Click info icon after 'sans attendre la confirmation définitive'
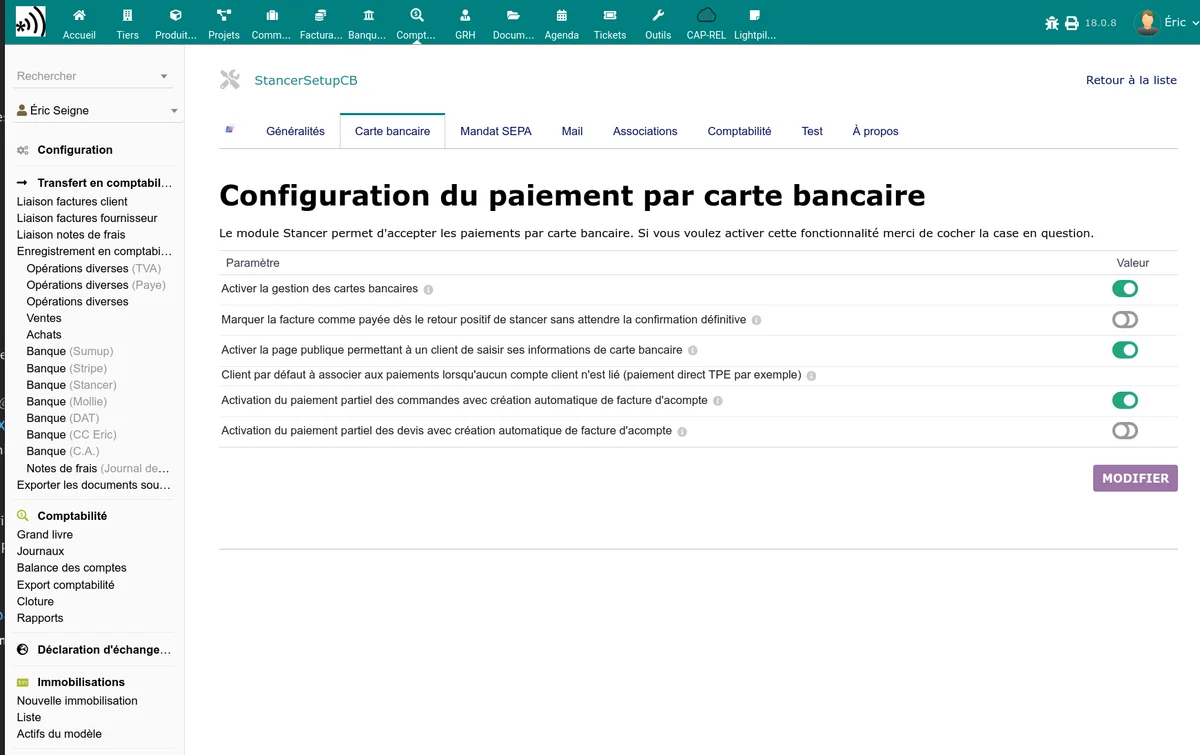This screenshot has height=755, width=1200. click(x=756, y=320)
